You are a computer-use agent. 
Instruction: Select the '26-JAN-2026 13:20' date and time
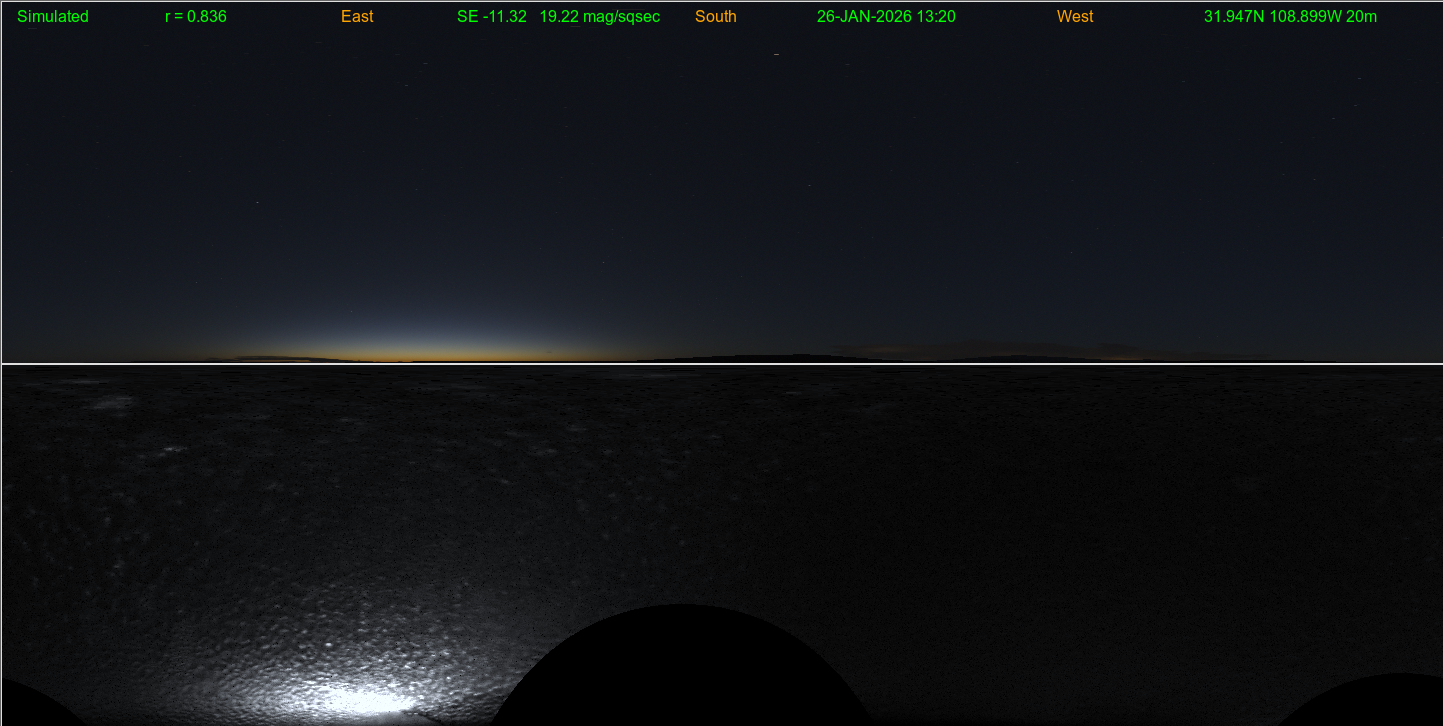(886, 17)
